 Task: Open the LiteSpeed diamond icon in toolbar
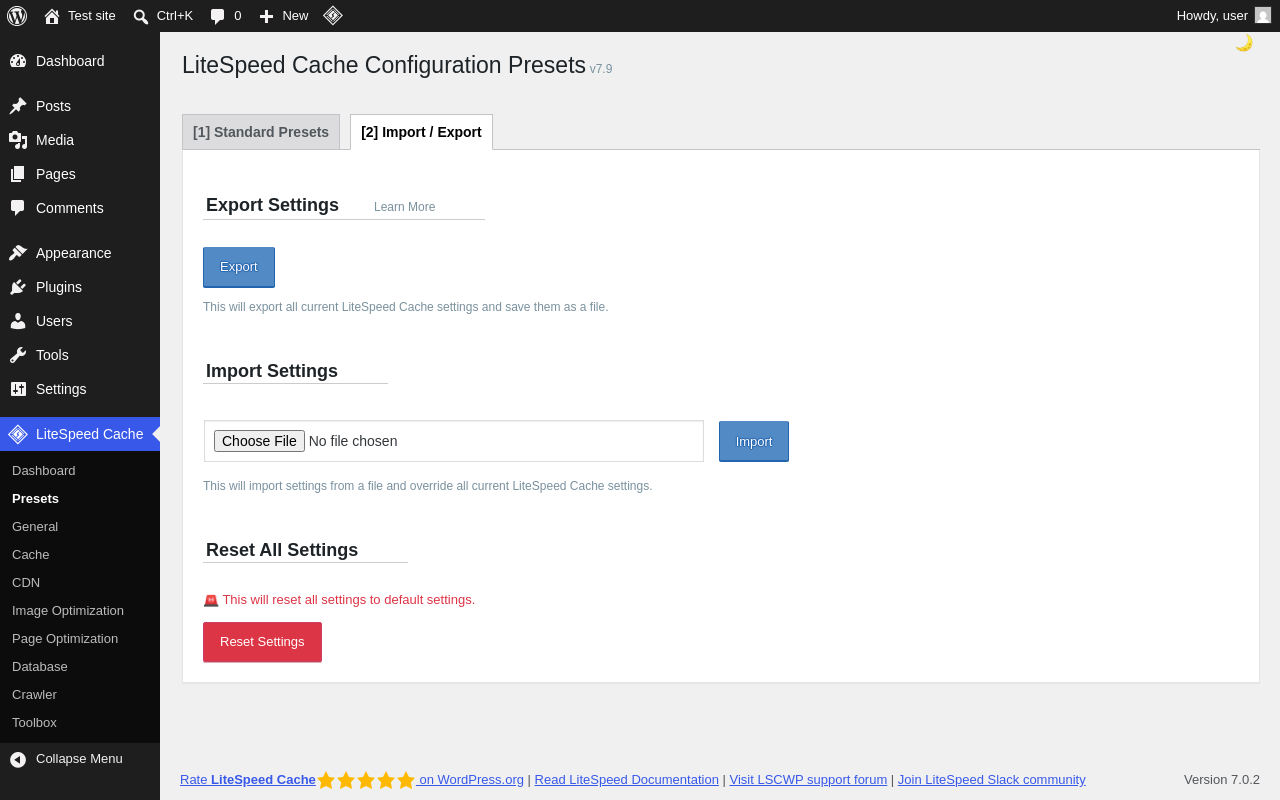(x=333, y=15)
